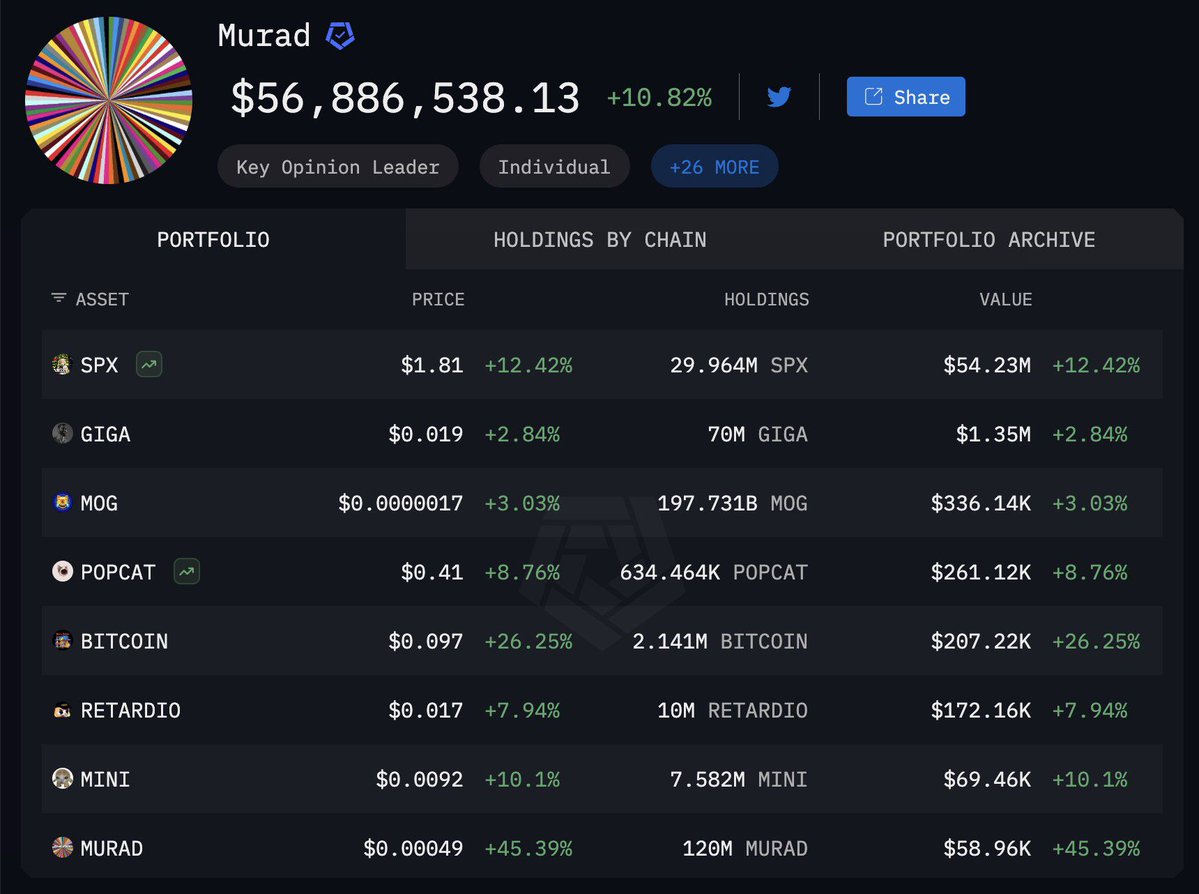Image resolution: width=1199 pixels, height=894 pixels.
Task: Open the PORTFOLIO ARCHIVE tab
Action: (989, 239)
